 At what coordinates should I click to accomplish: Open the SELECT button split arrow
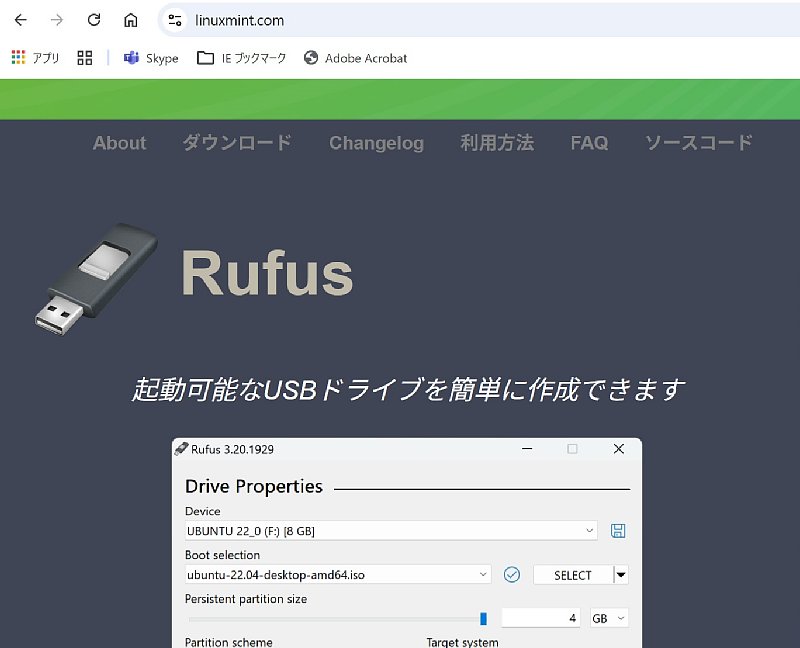tap(621, 575)
